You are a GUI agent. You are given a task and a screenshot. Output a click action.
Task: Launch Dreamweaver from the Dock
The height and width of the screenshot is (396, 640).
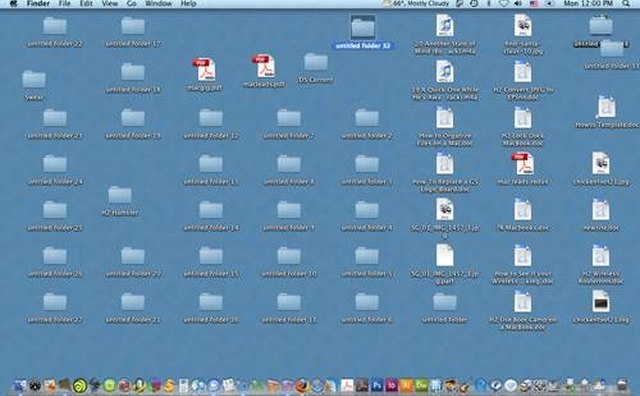(x=421, y=385)
